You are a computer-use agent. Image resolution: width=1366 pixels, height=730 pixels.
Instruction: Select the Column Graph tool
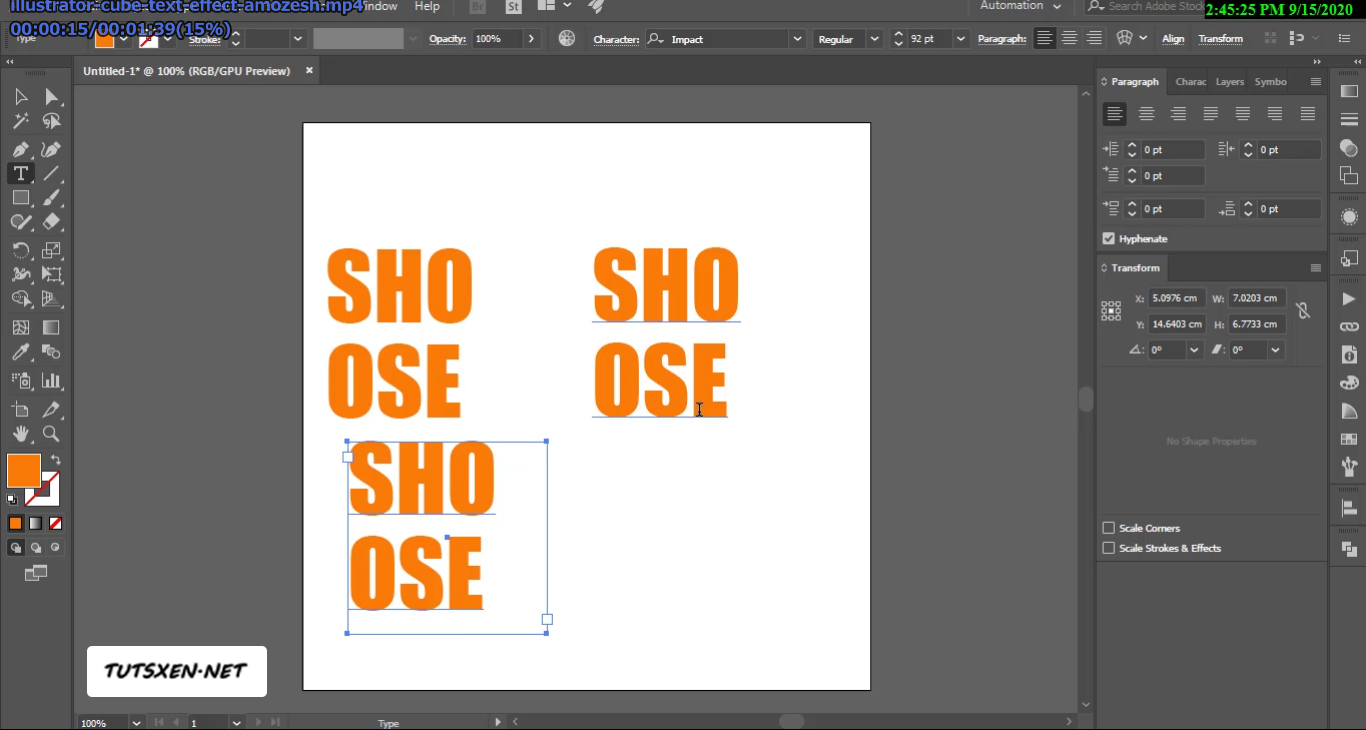[51, 381]
